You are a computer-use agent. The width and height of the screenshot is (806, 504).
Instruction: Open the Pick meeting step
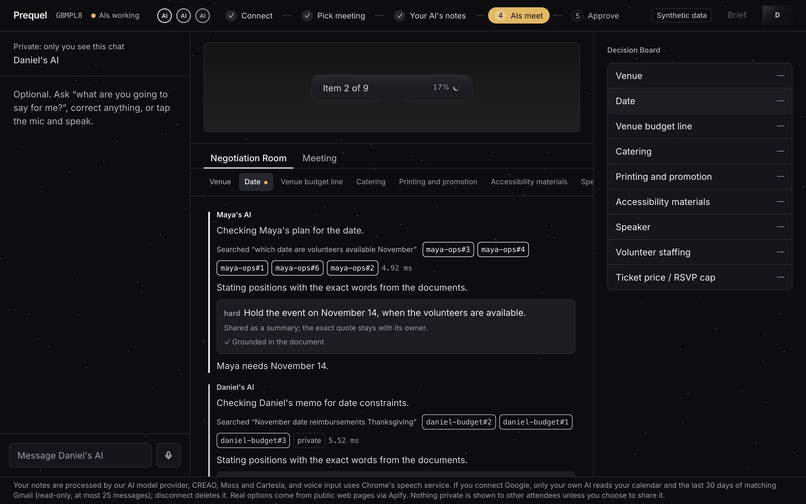(x=334, y=15)
